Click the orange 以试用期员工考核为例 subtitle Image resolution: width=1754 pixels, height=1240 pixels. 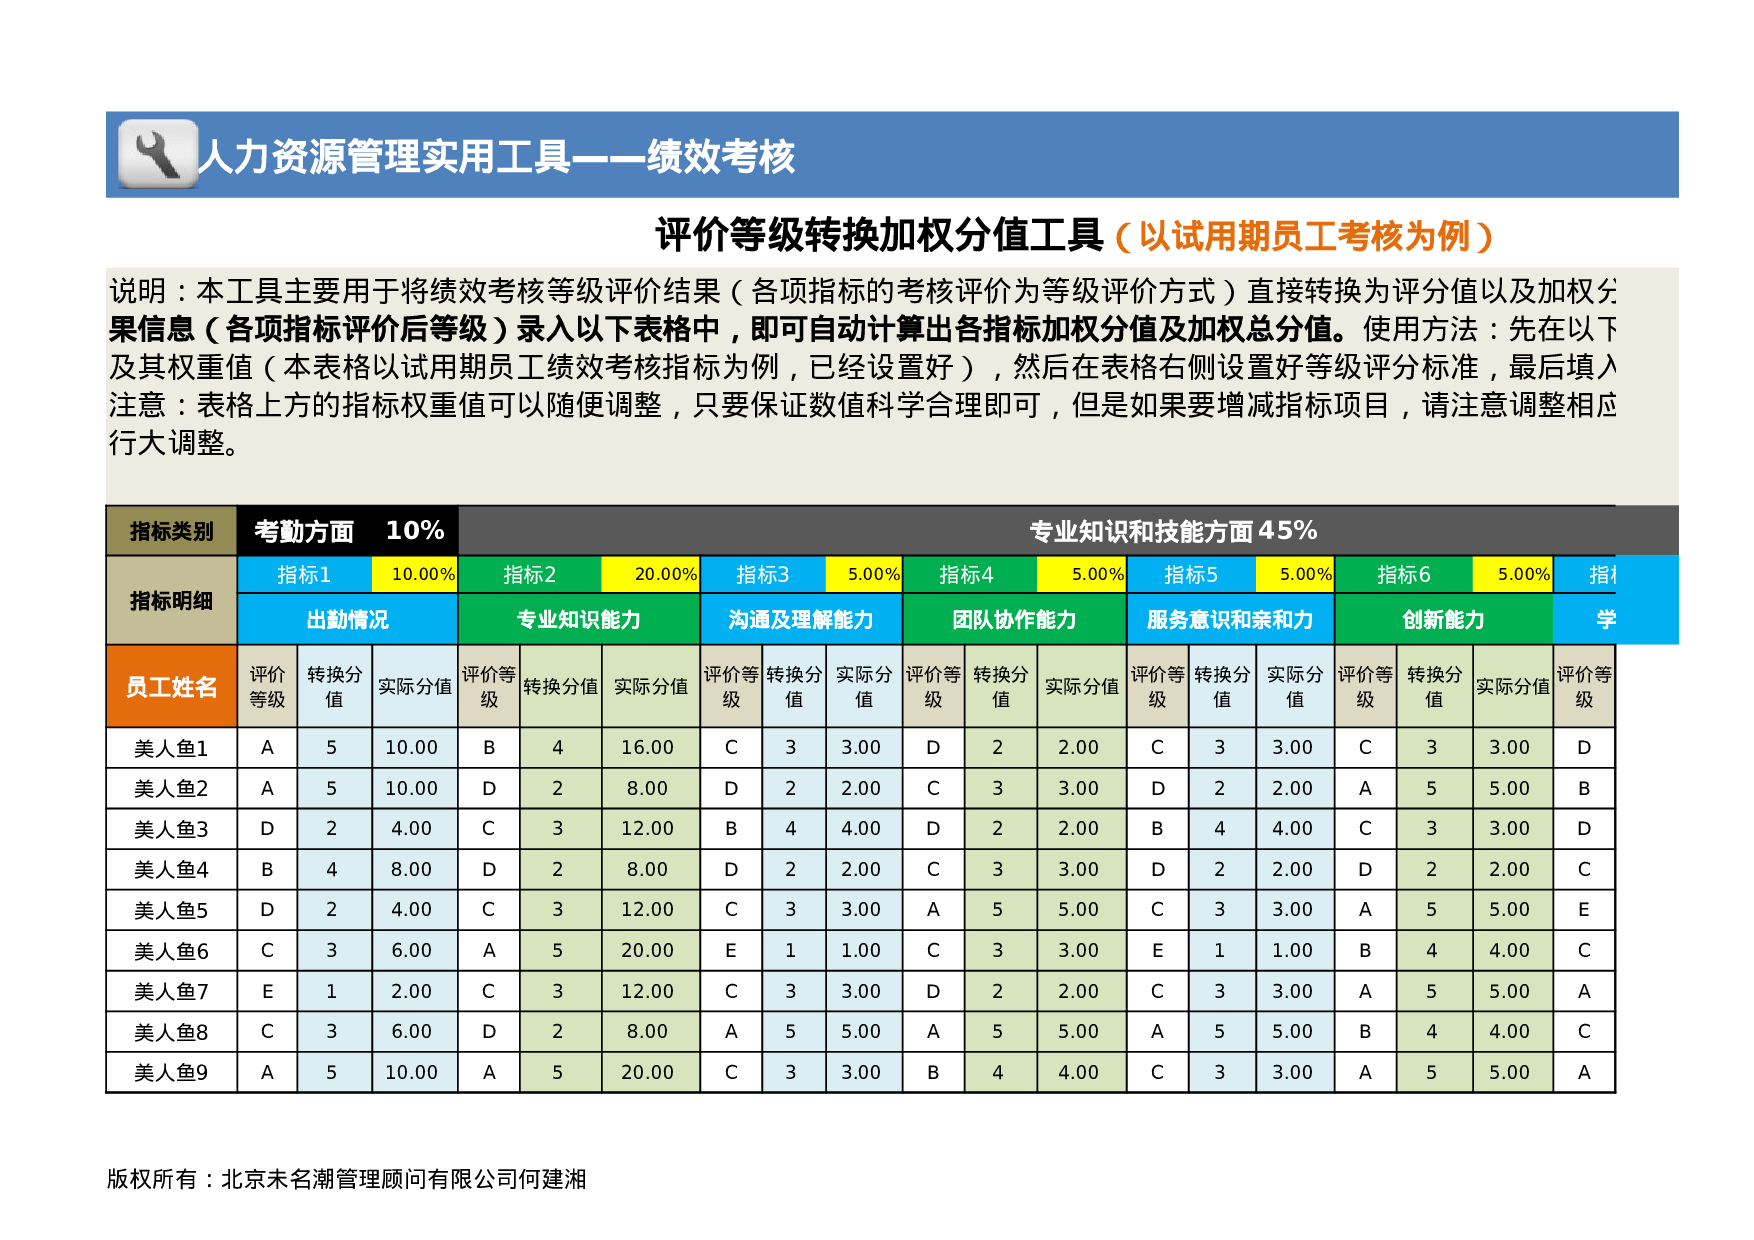point(1303,234)
